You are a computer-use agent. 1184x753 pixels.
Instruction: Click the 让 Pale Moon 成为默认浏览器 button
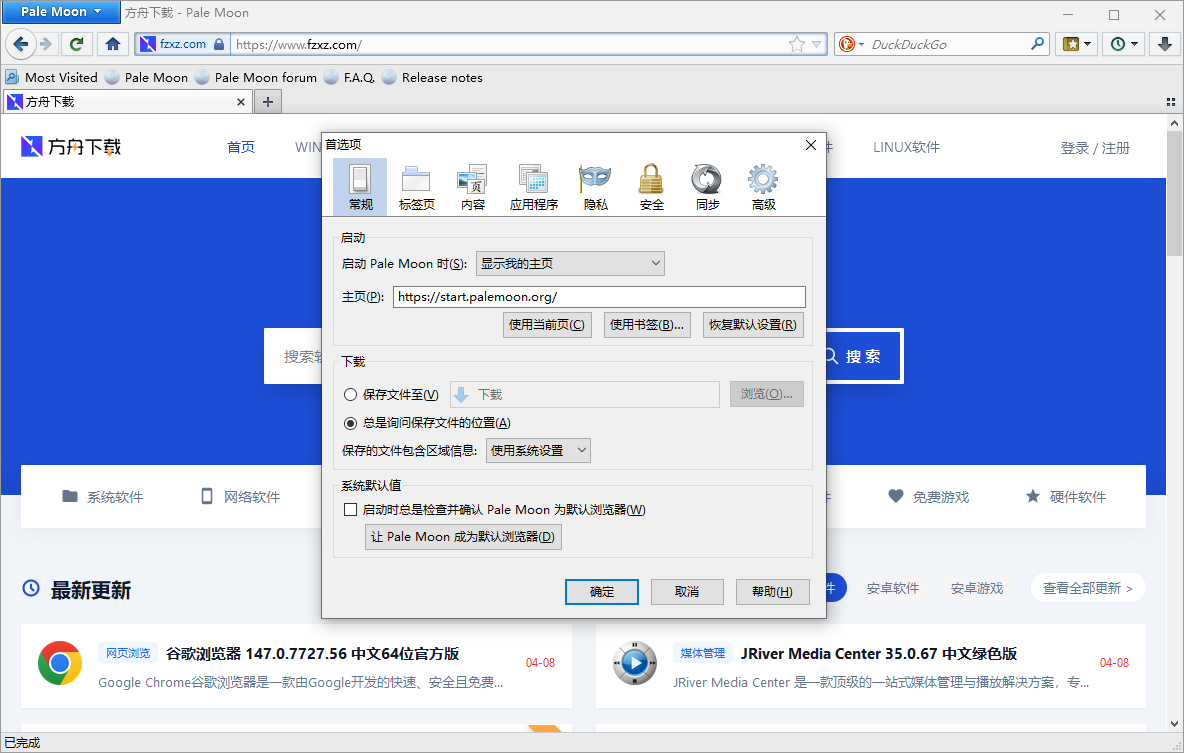[463, 536]
